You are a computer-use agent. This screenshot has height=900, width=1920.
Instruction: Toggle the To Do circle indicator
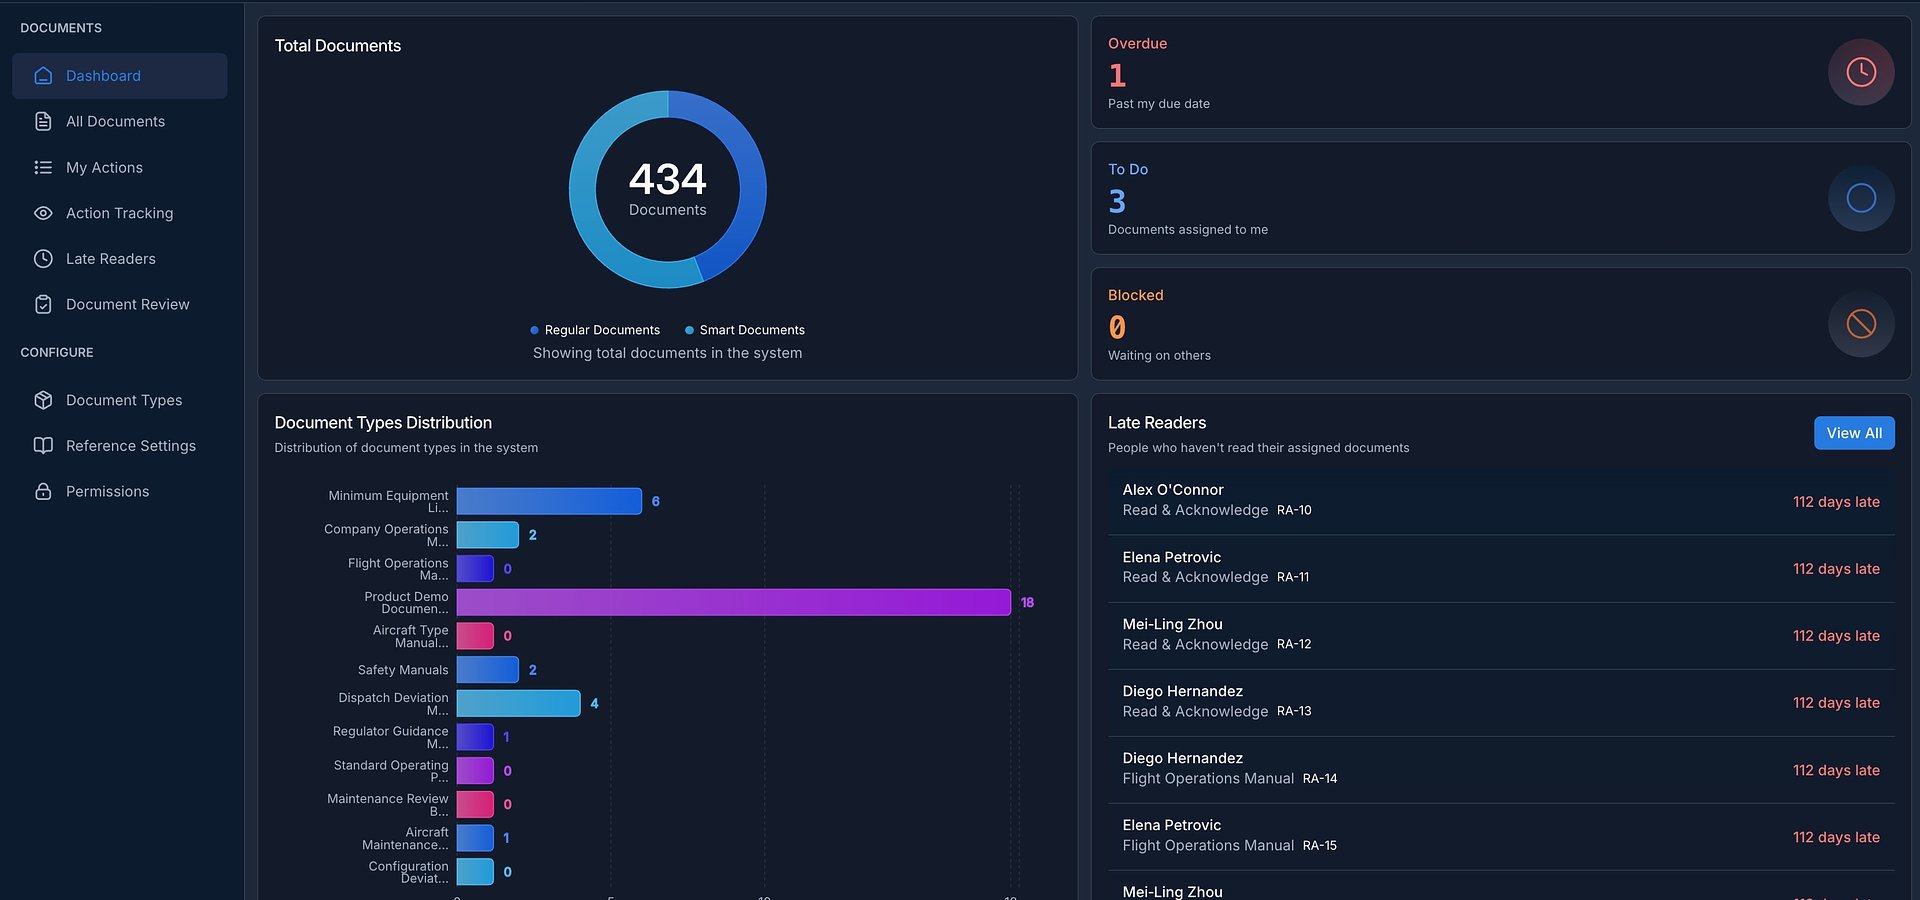pyautogui.click(x=1860, y=198)
